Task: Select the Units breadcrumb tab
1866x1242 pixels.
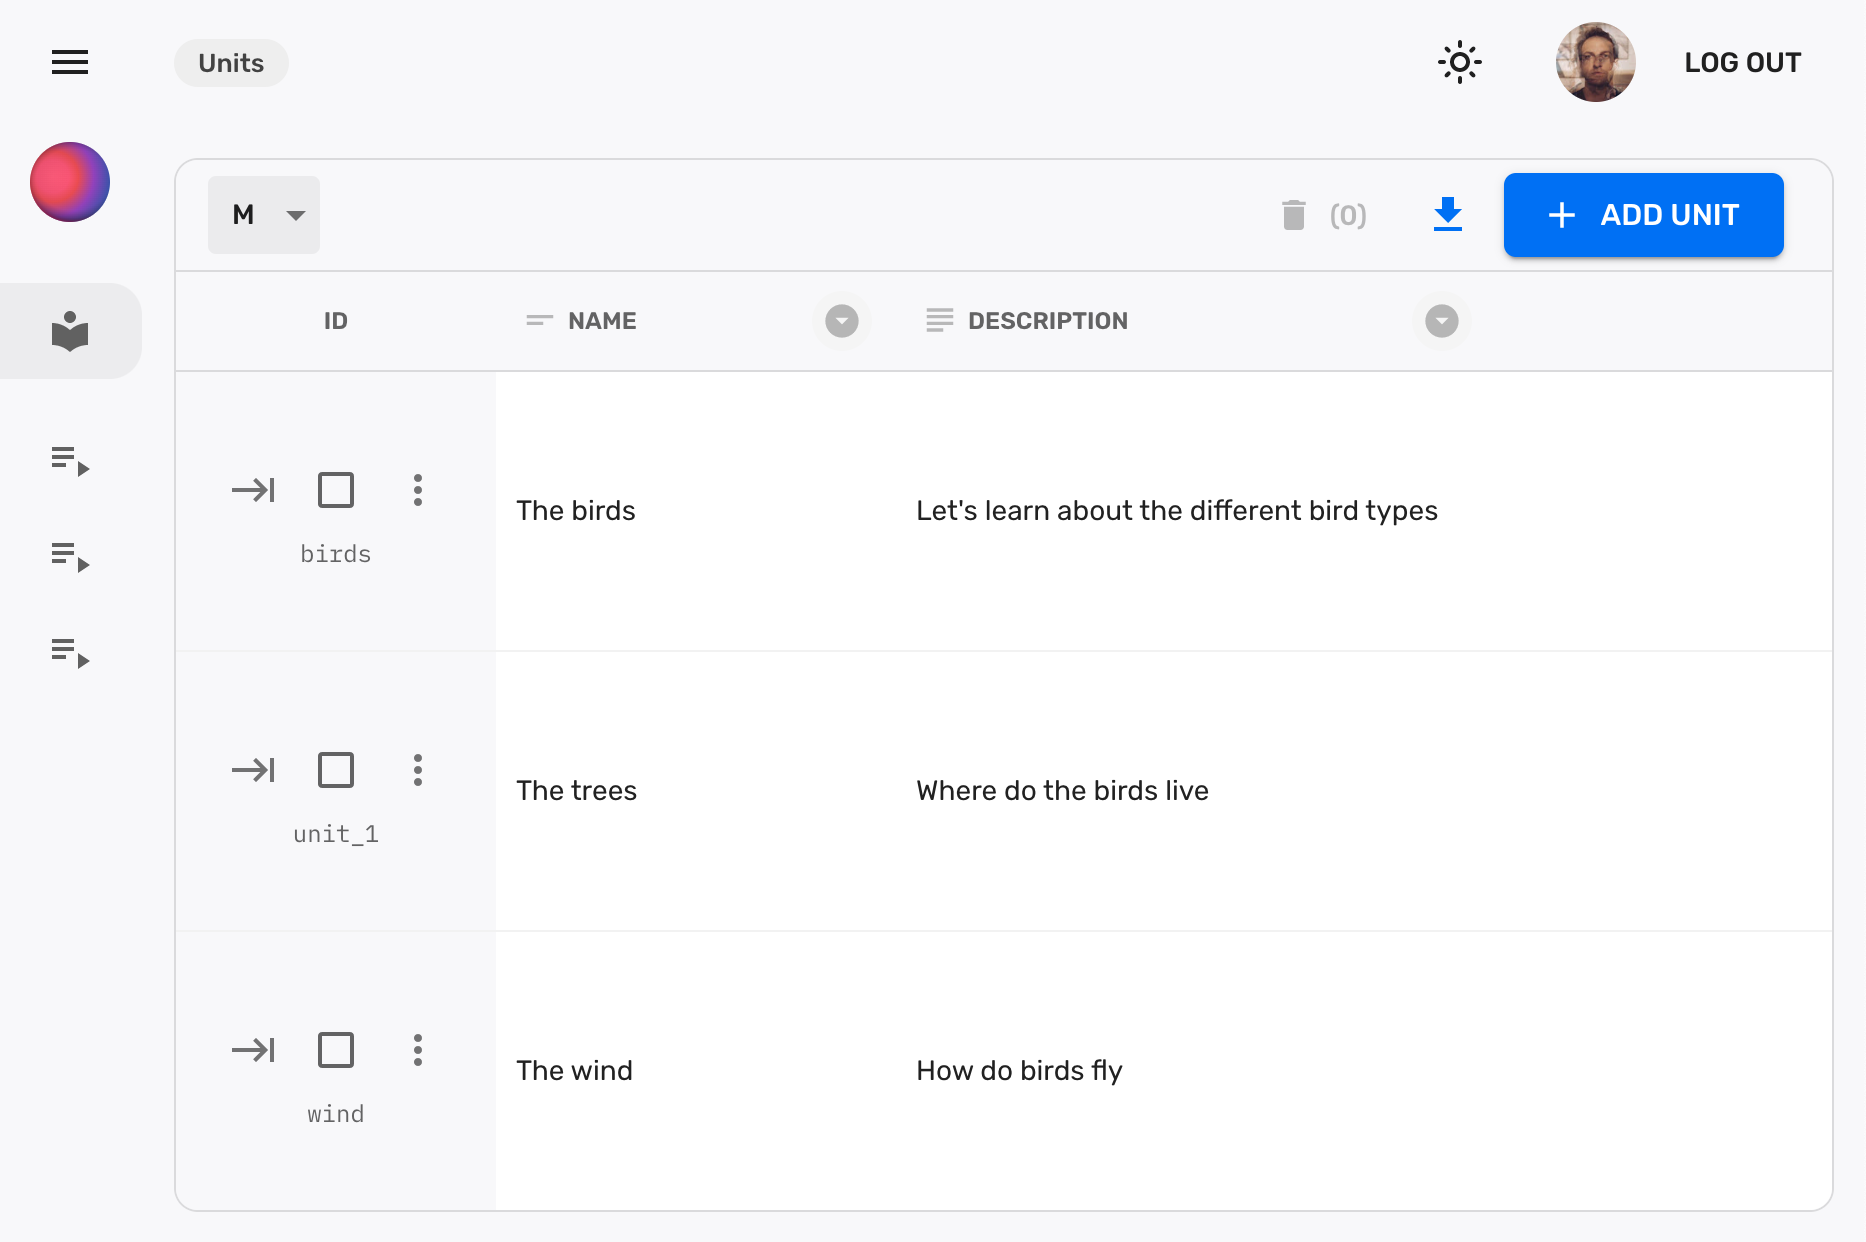Action: click(x=231, y=62)
